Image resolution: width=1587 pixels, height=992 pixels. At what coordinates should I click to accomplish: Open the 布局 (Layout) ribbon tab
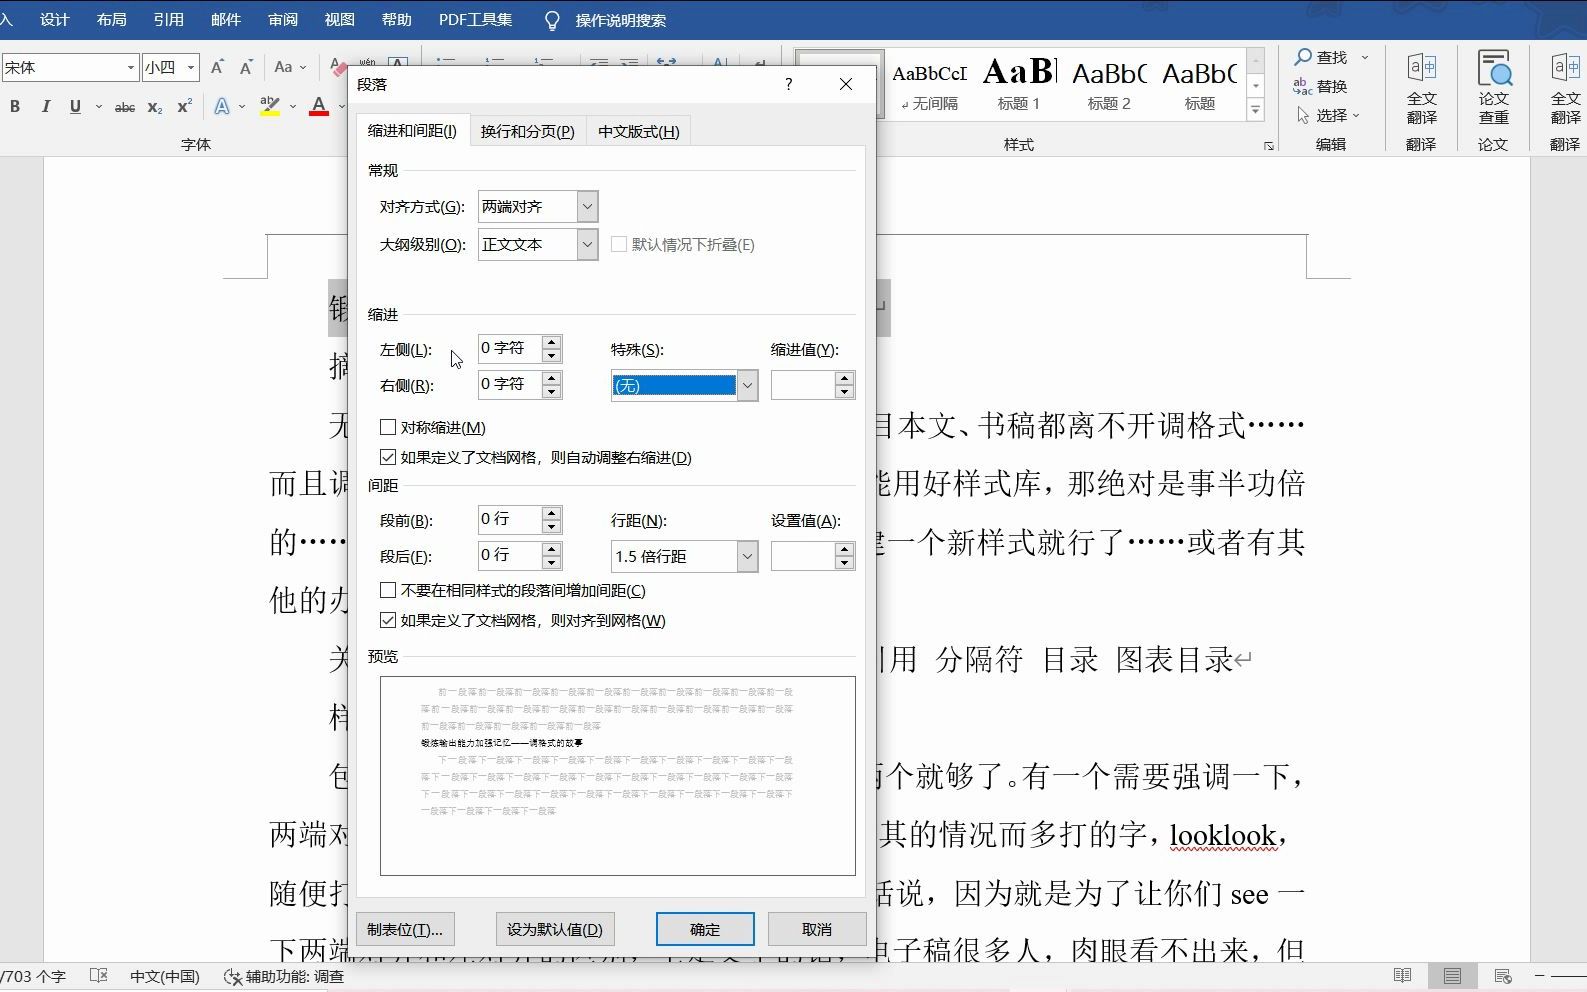pyautogui.click(x=112, y=20)
